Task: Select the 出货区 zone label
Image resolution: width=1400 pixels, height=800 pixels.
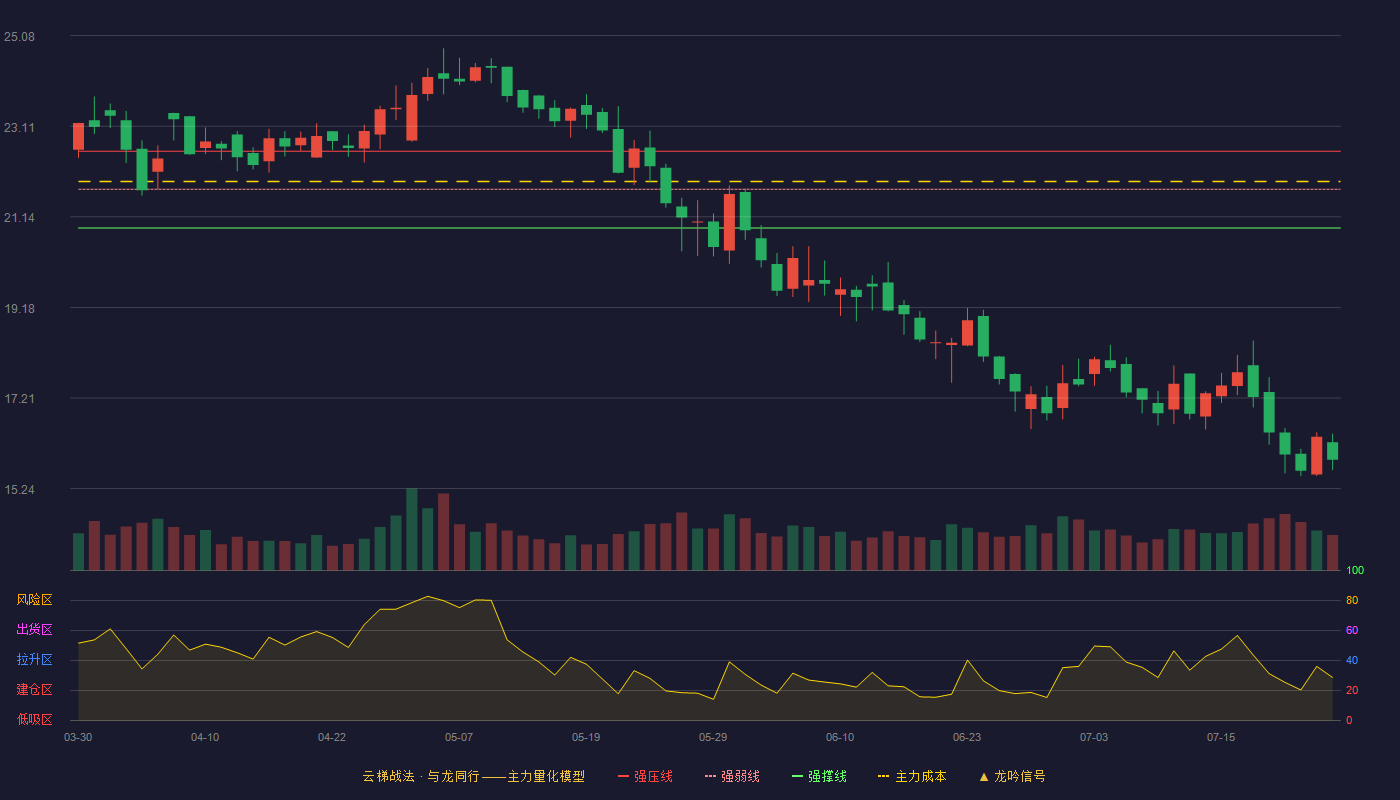Action: click(34, 630)
